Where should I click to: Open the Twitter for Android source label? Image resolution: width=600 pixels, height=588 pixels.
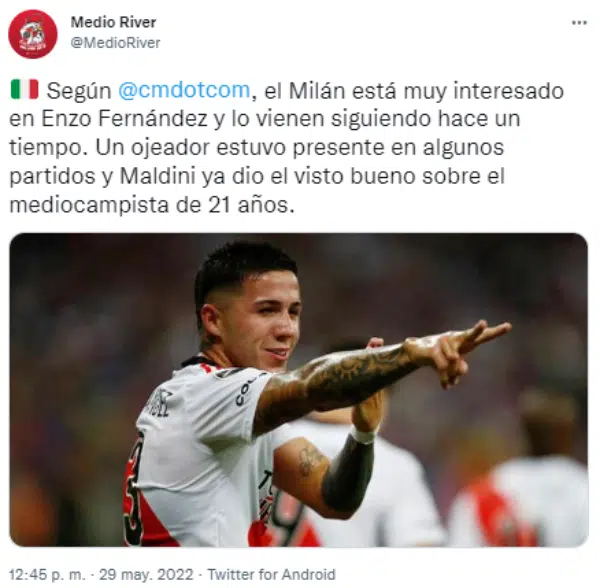point(271,575)
